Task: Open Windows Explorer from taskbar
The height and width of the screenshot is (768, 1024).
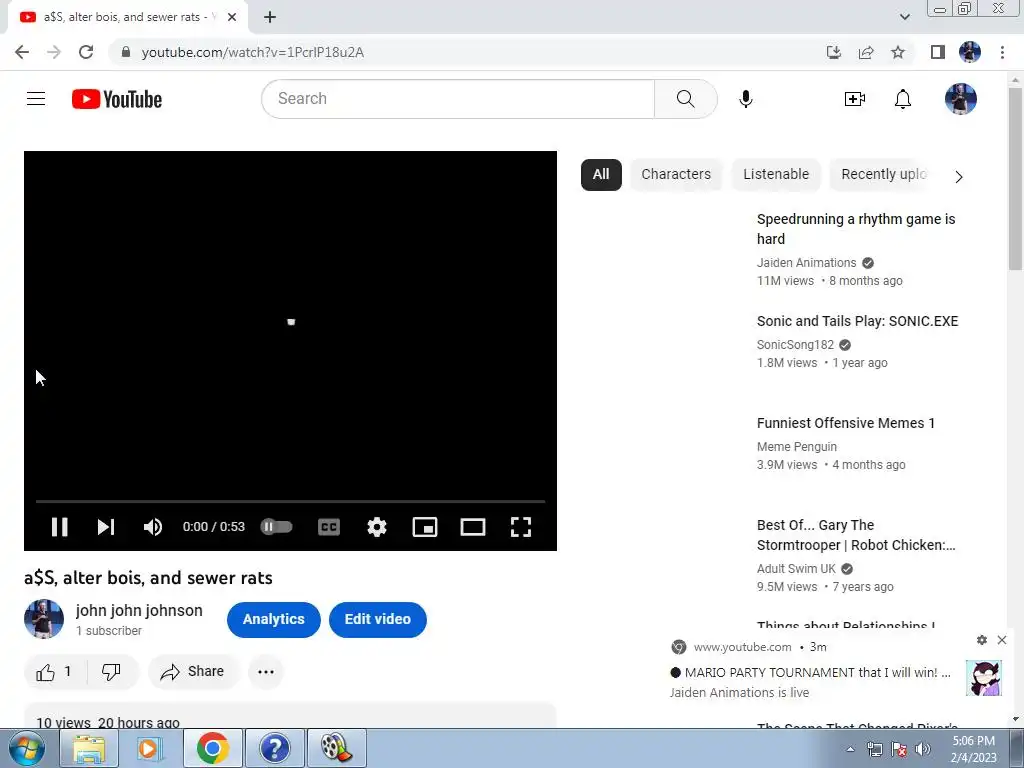Action: point(89,748)
